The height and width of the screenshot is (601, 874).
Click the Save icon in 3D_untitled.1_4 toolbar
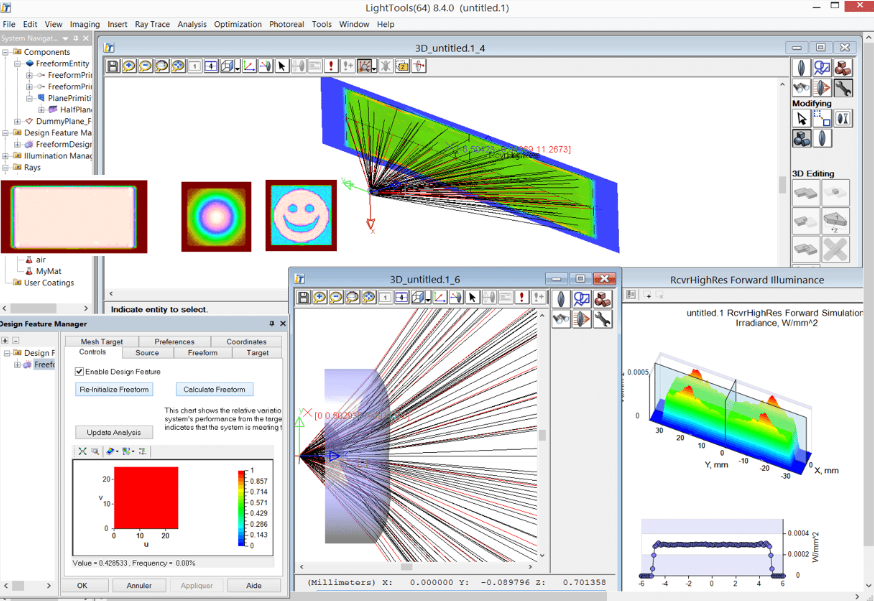(x=113, y=66)
